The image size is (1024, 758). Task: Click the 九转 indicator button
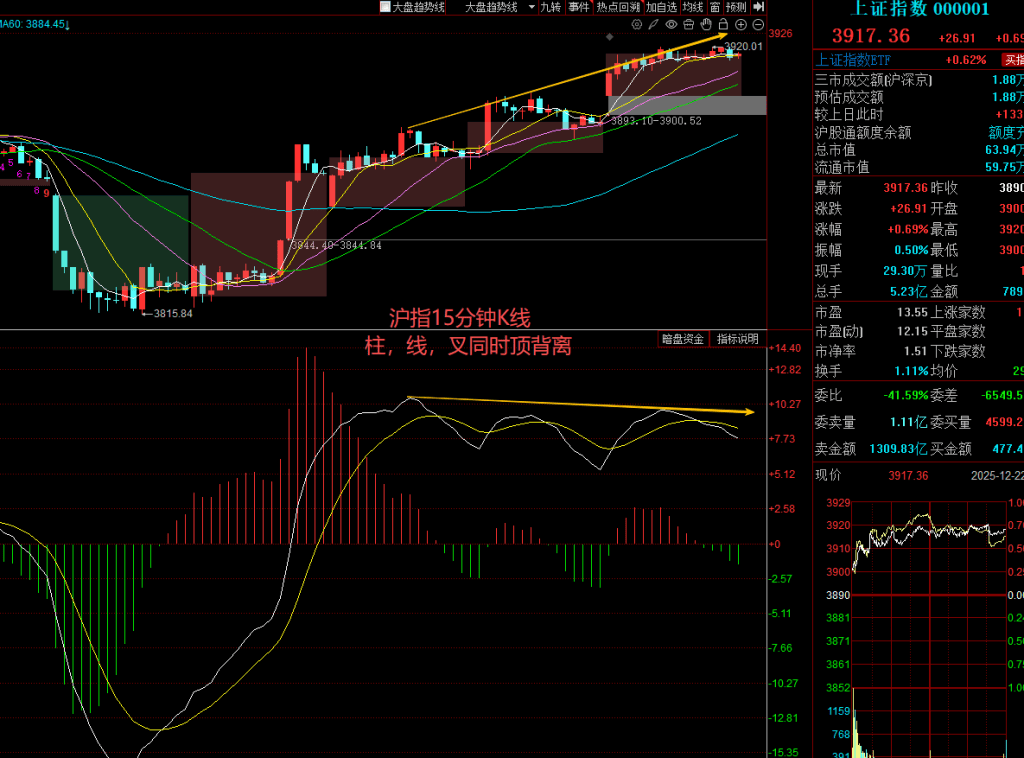pyautogui.click(x=551, y=7)
